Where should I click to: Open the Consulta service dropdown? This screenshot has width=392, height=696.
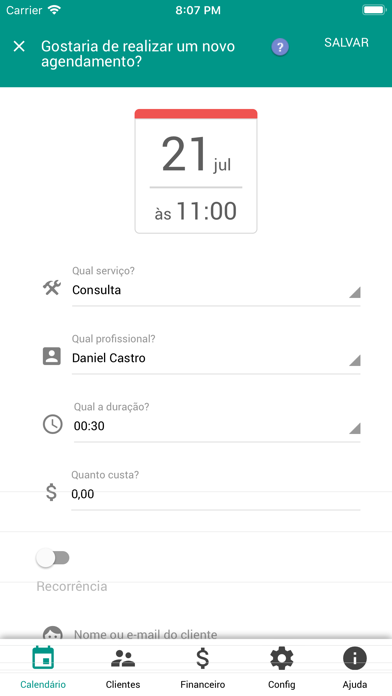point(216,290)
